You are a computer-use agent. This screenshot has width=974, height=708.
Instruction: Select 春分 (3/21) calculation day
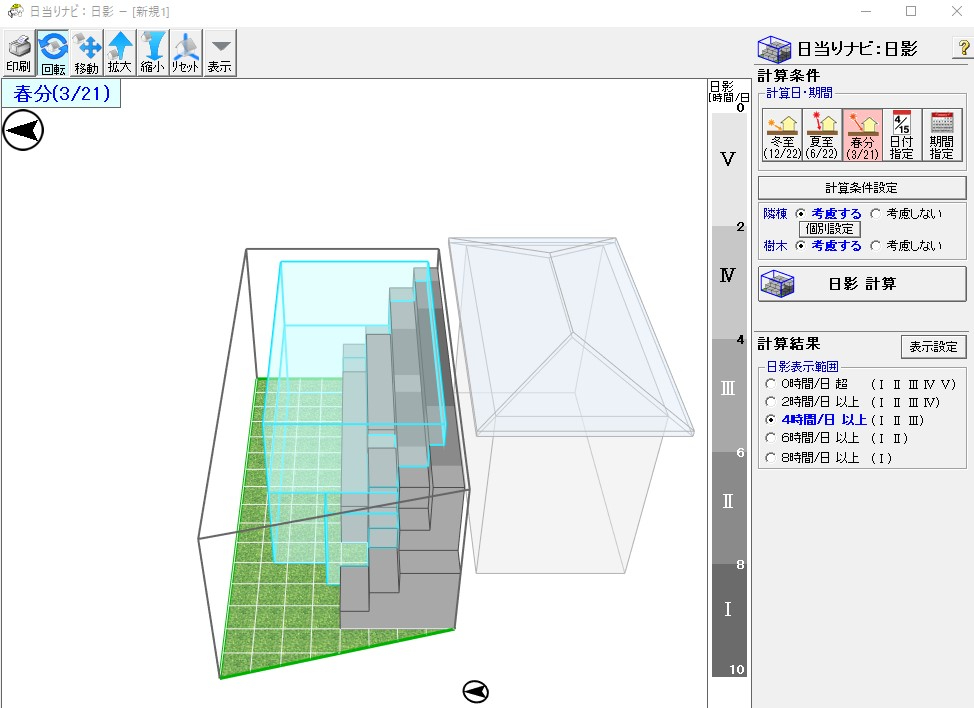coord(862,135)
